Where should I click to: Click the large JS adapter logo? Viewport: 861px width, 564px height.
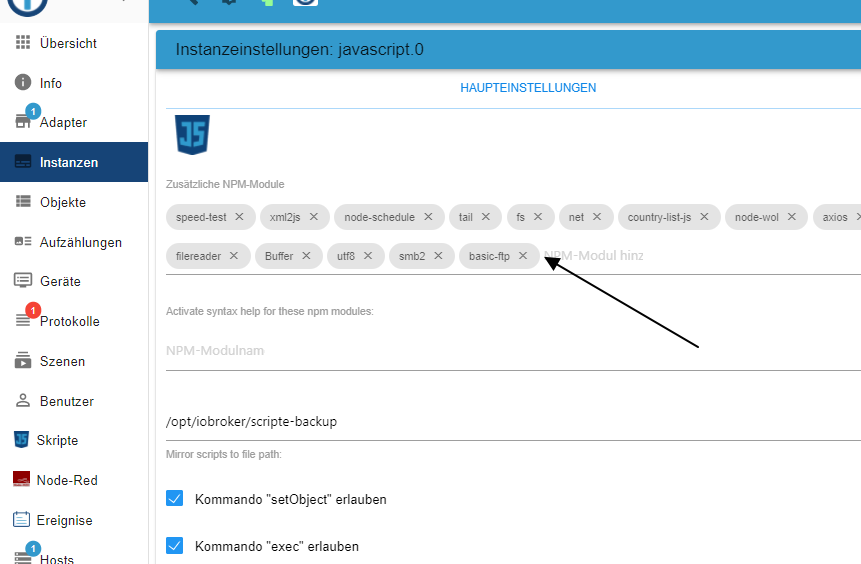[x=192, y=135]
